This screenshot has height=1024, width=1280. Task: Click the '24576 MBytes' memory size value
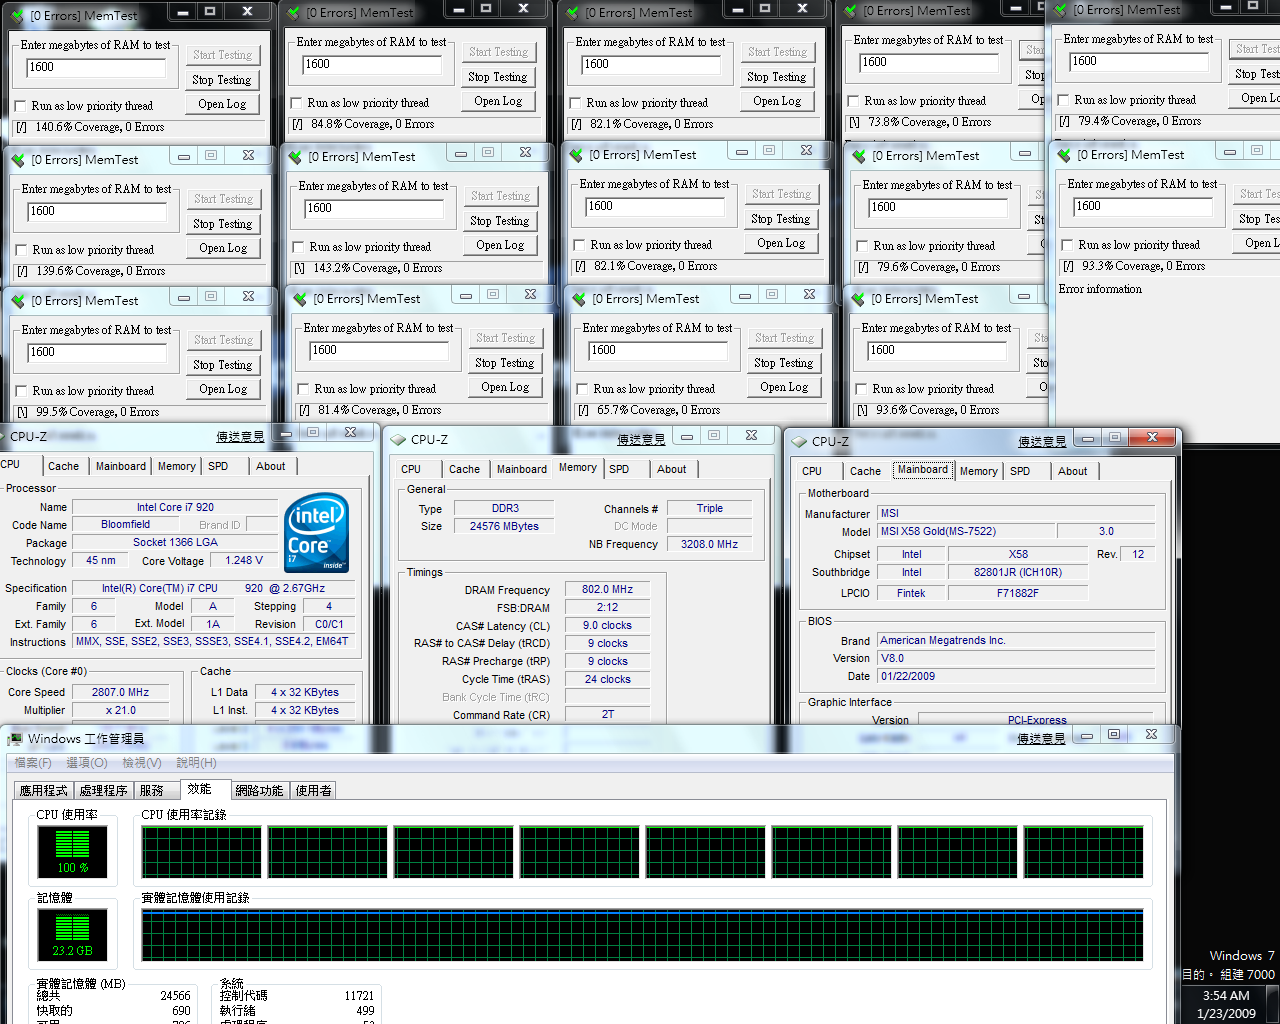pyautogui.click(x=504, y=527)
